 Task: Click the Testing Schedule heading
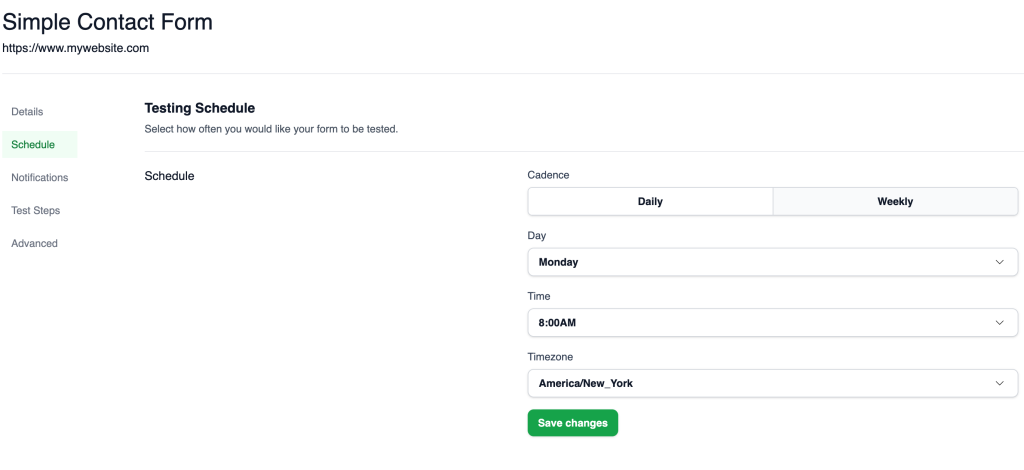pos(200,108)
